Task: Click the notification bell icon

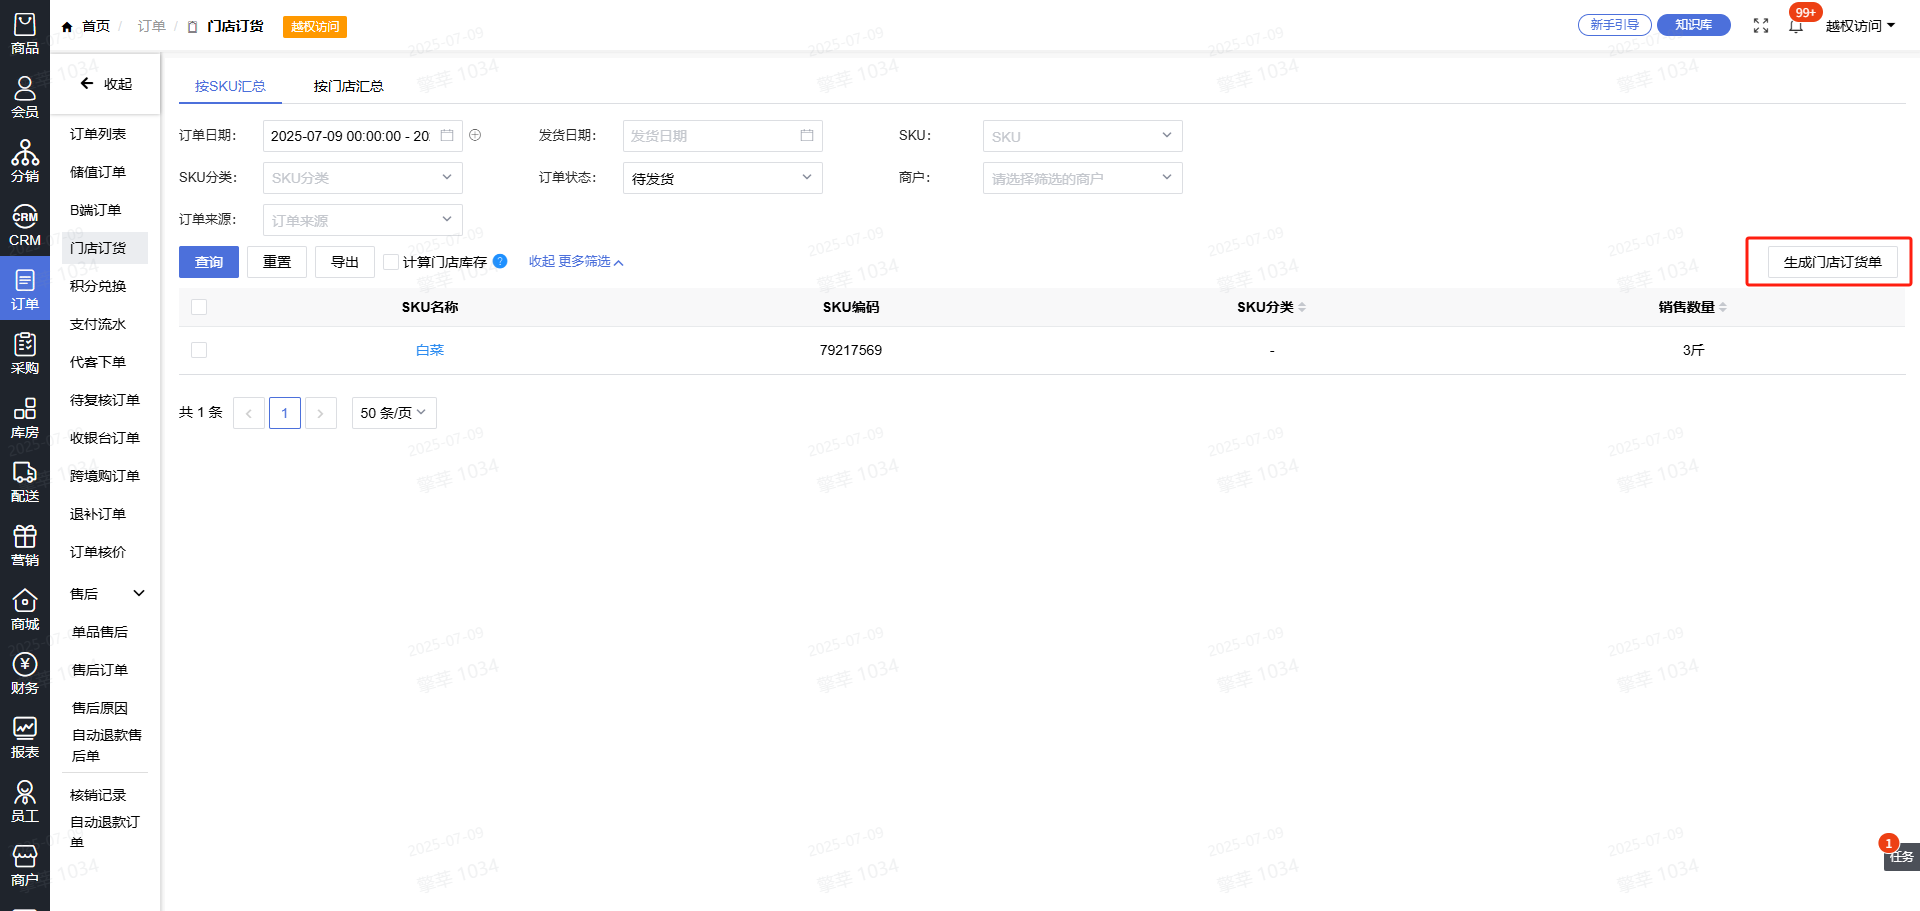Action: pyautogui.click(x=1796, y=26)
